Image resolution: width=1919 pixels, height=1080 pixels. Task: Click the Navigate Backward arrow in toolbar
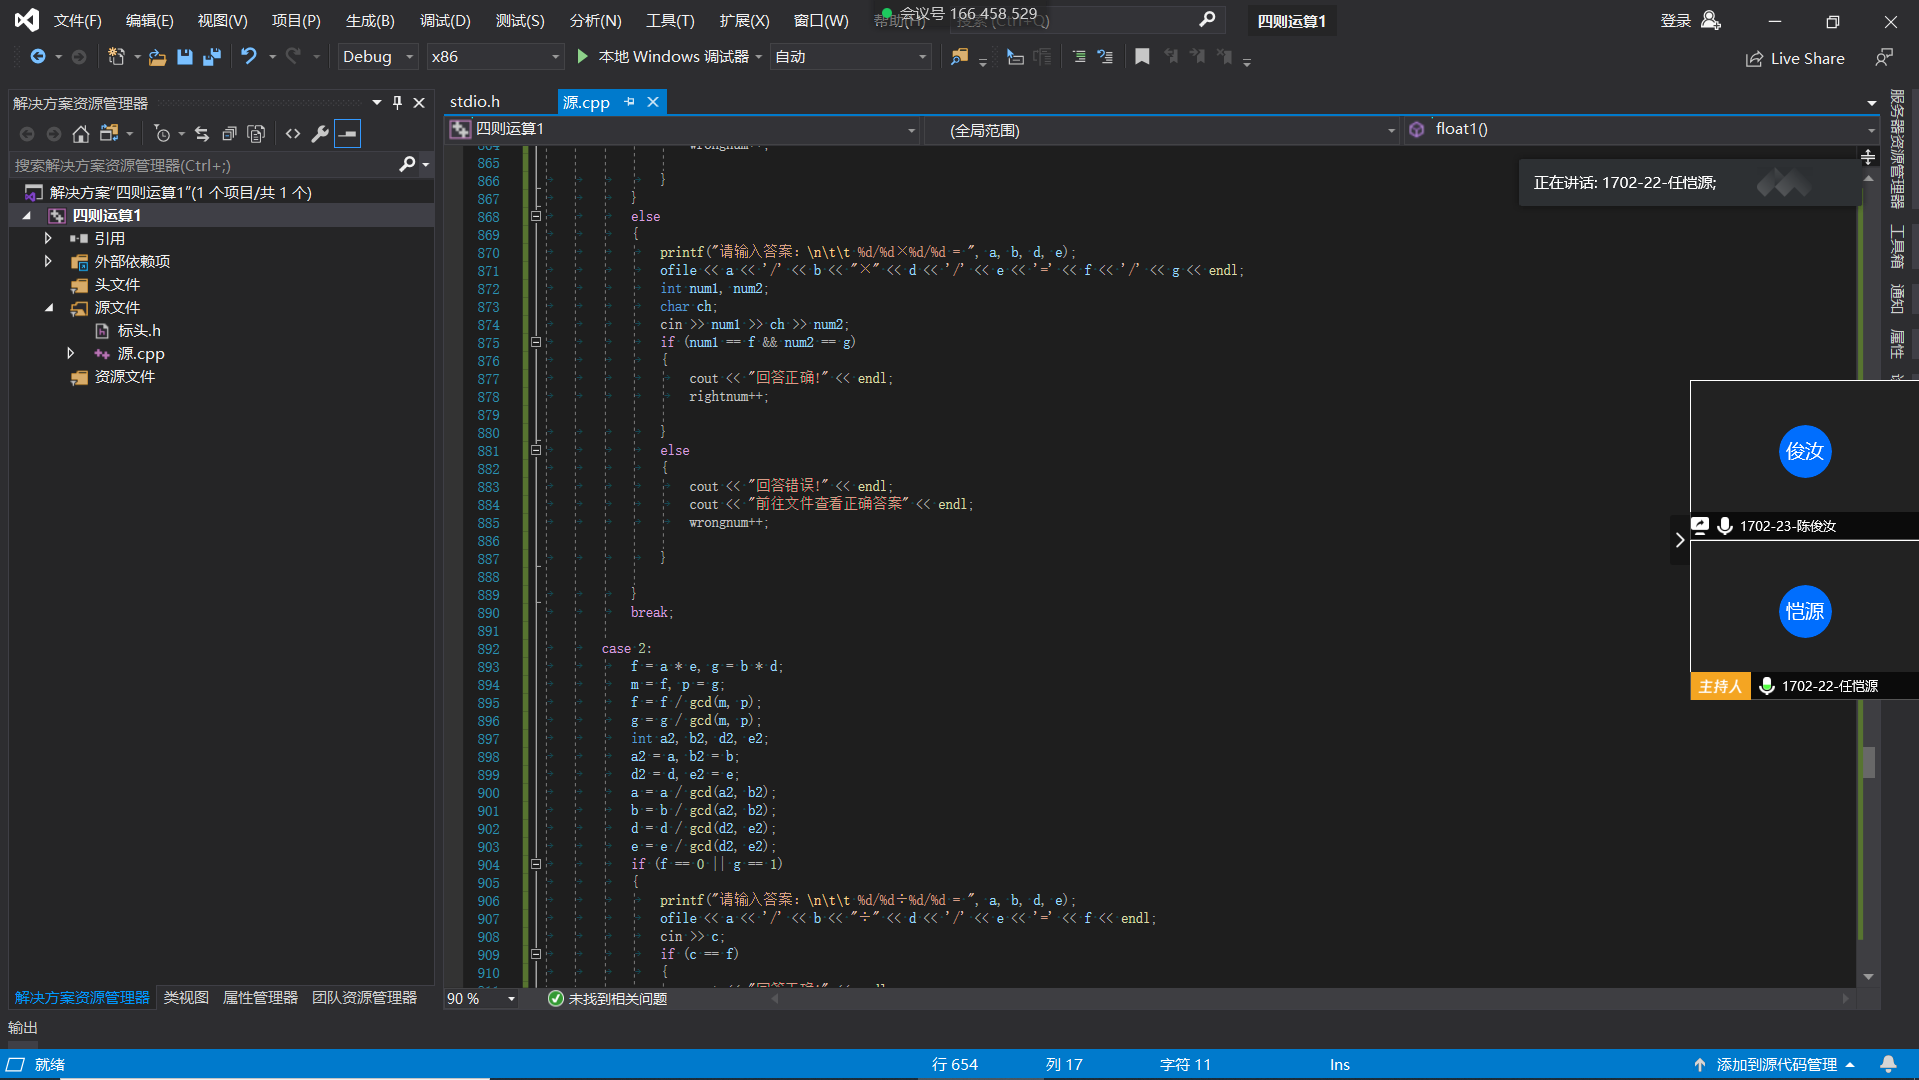[x=37, y=57]
